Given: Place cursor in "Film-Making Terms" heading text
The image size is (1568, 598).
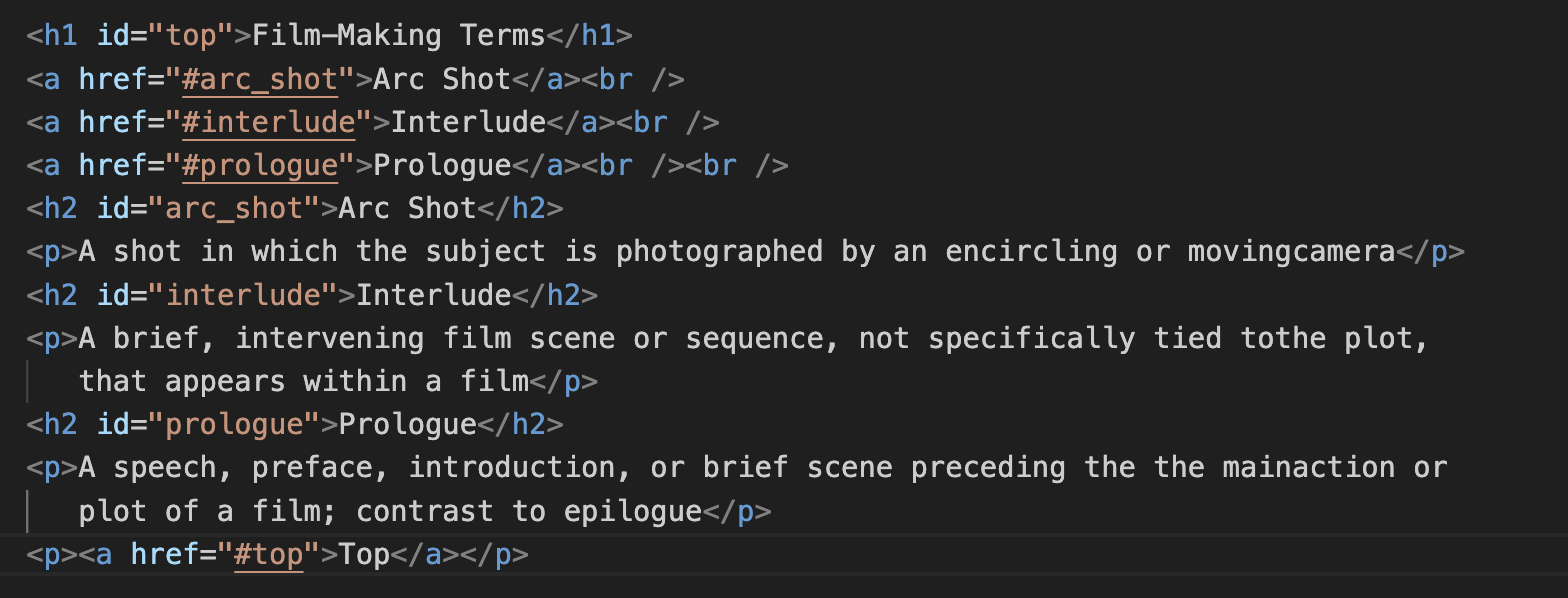Looking at the screenshot, I should pyautogui.click(x=398, y=36).
